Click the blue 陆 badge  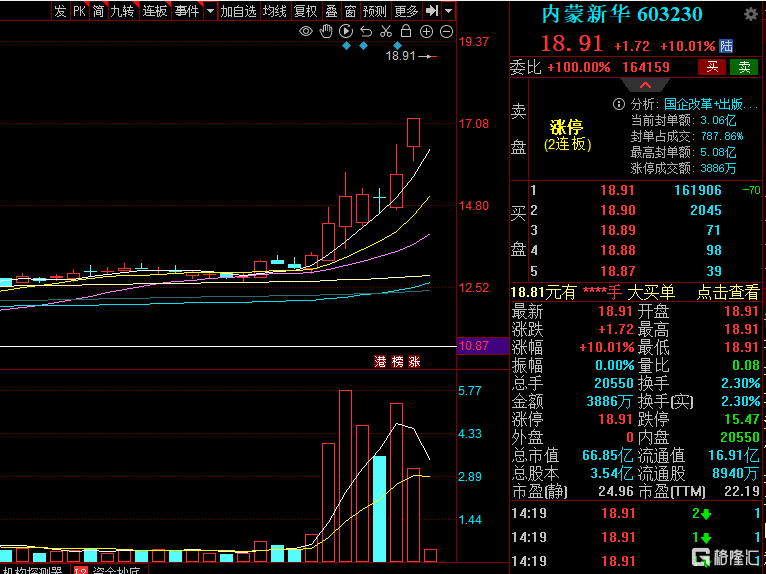(726, 46)
